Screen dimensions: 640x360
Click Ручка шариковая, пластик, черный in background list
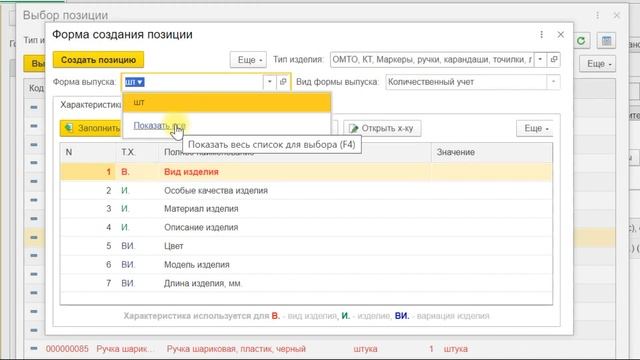236,349
